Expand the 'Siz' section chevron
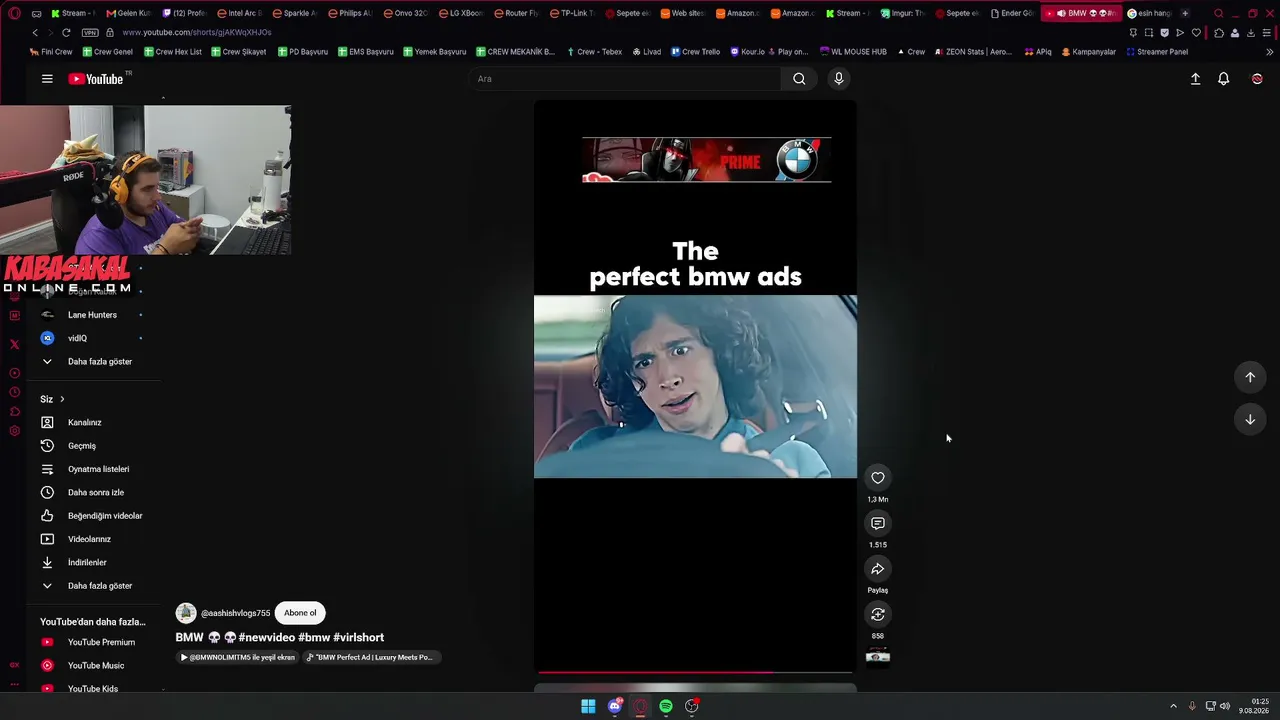 click(62, 399)
